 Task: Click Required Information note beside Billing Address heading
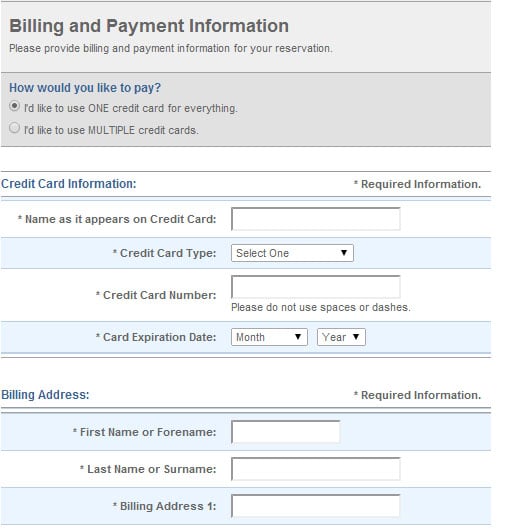[417, 395]
